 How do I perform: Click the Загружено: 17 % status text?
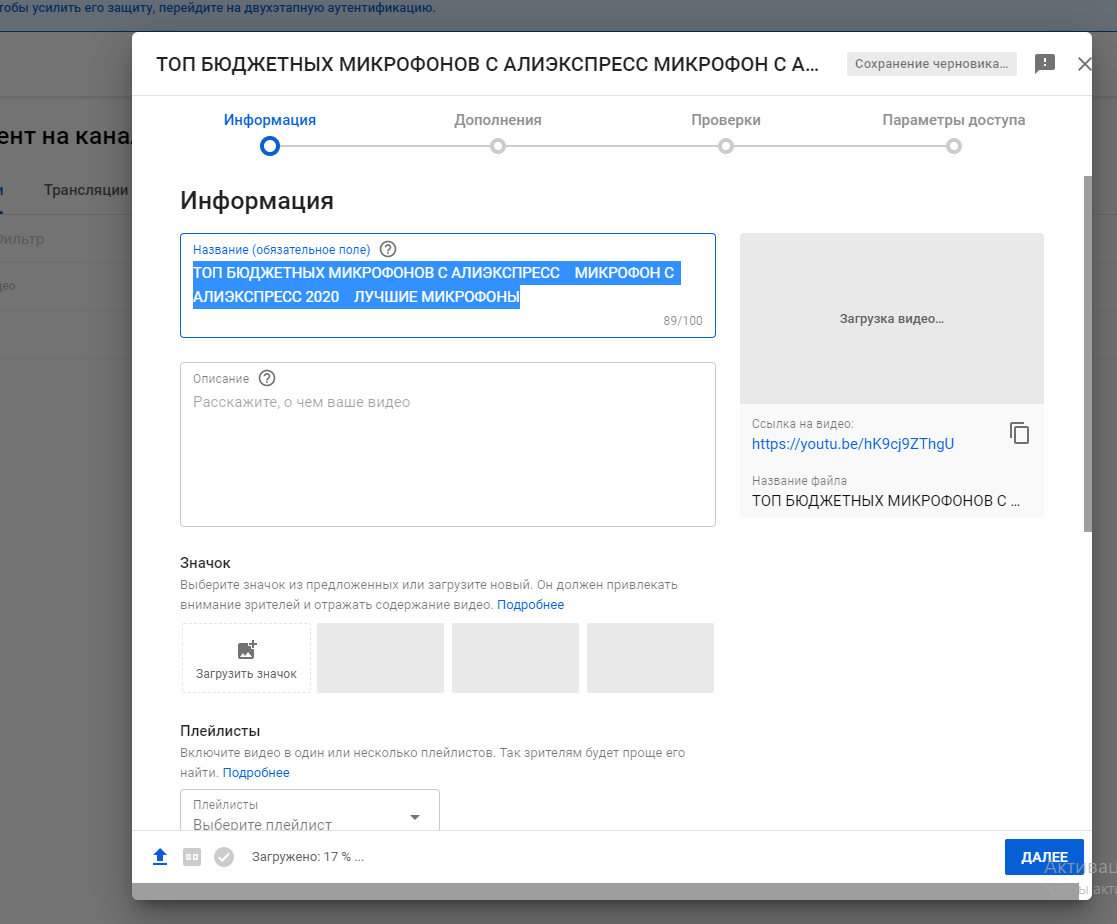pos(308,857)
